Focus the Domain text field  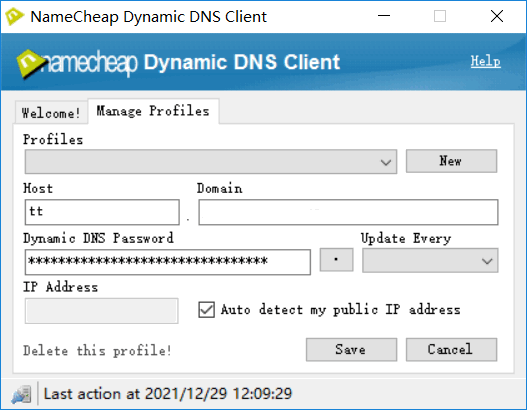click(348, 212)
